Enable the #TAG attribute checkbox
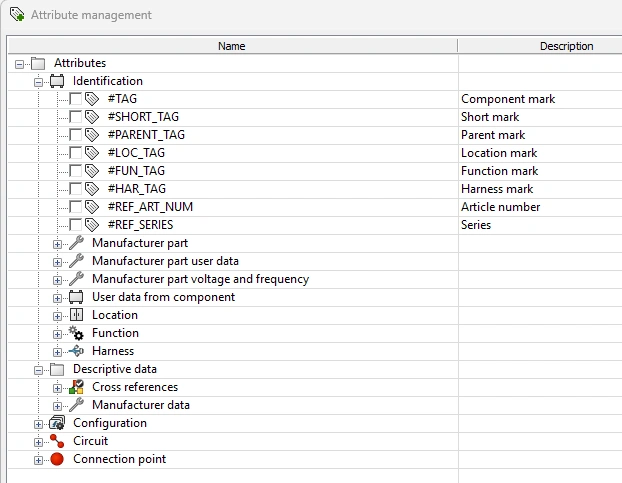The image size is (622, 483). coord(76,99)
